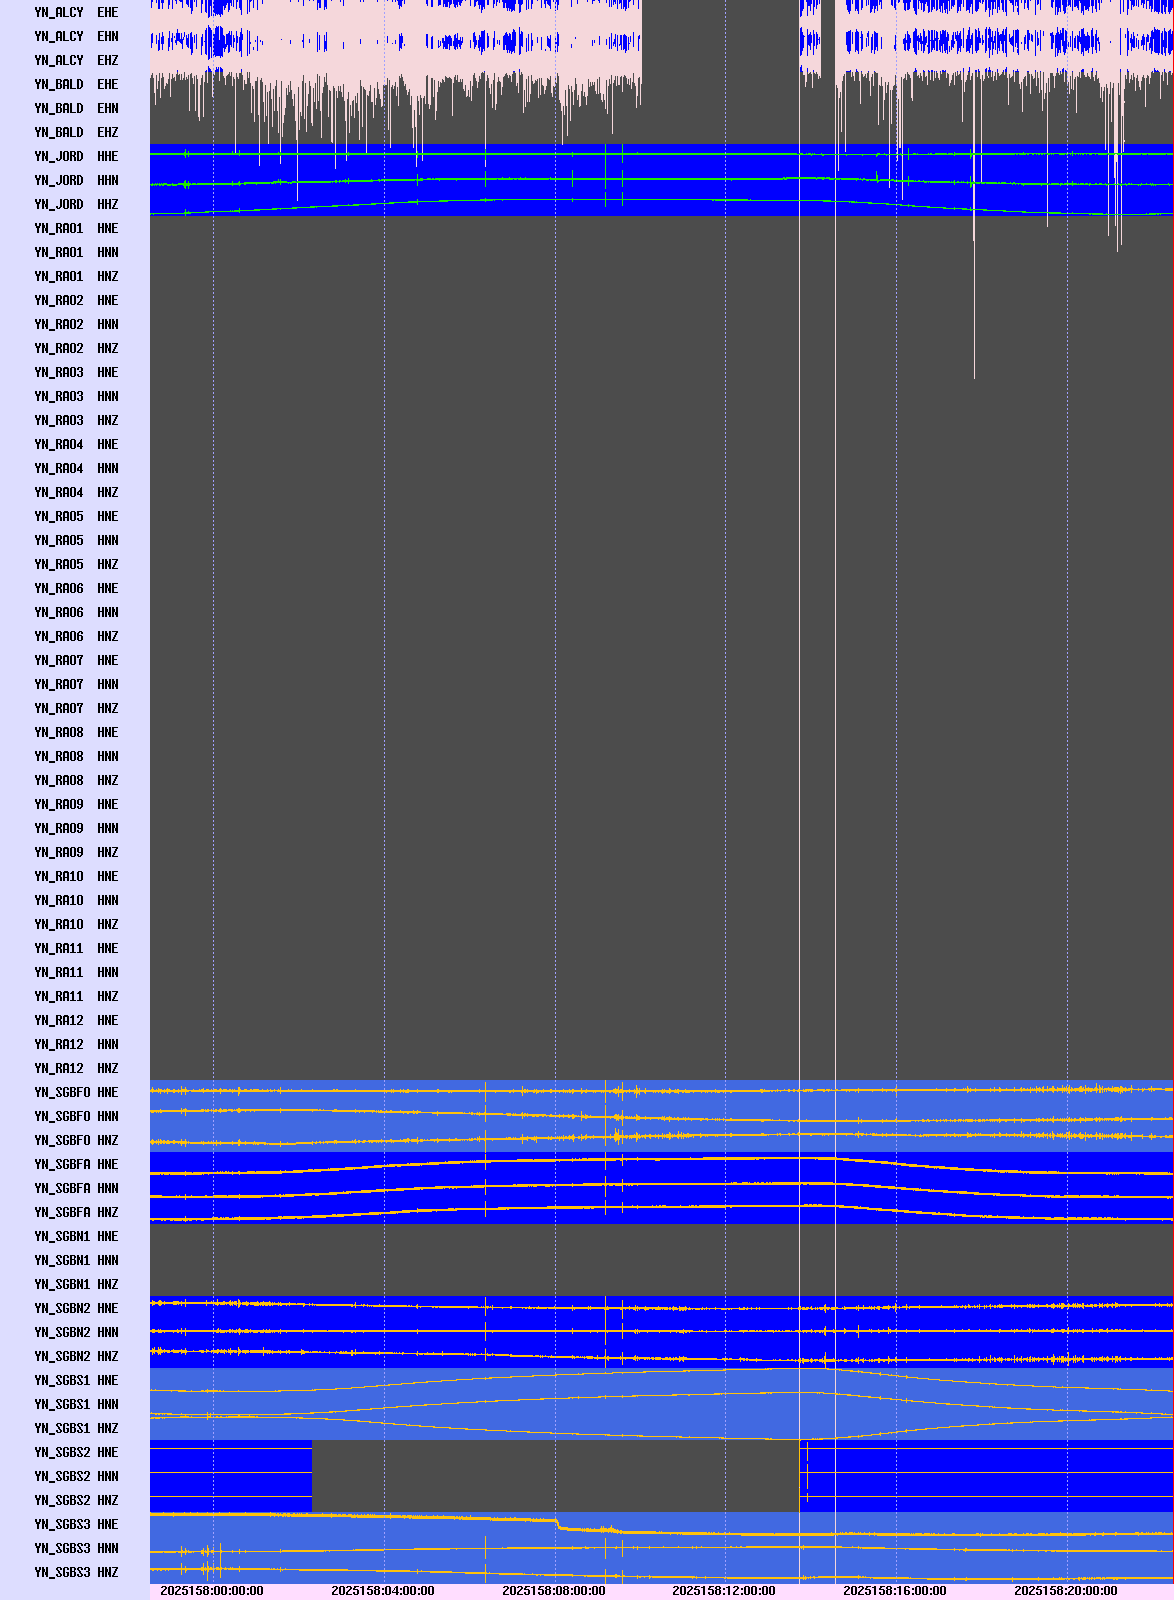Viewport: 1174px width, 1600px height.
Task: Select the YN_RA06 HNN channel label
Action: tap(76, 612)
